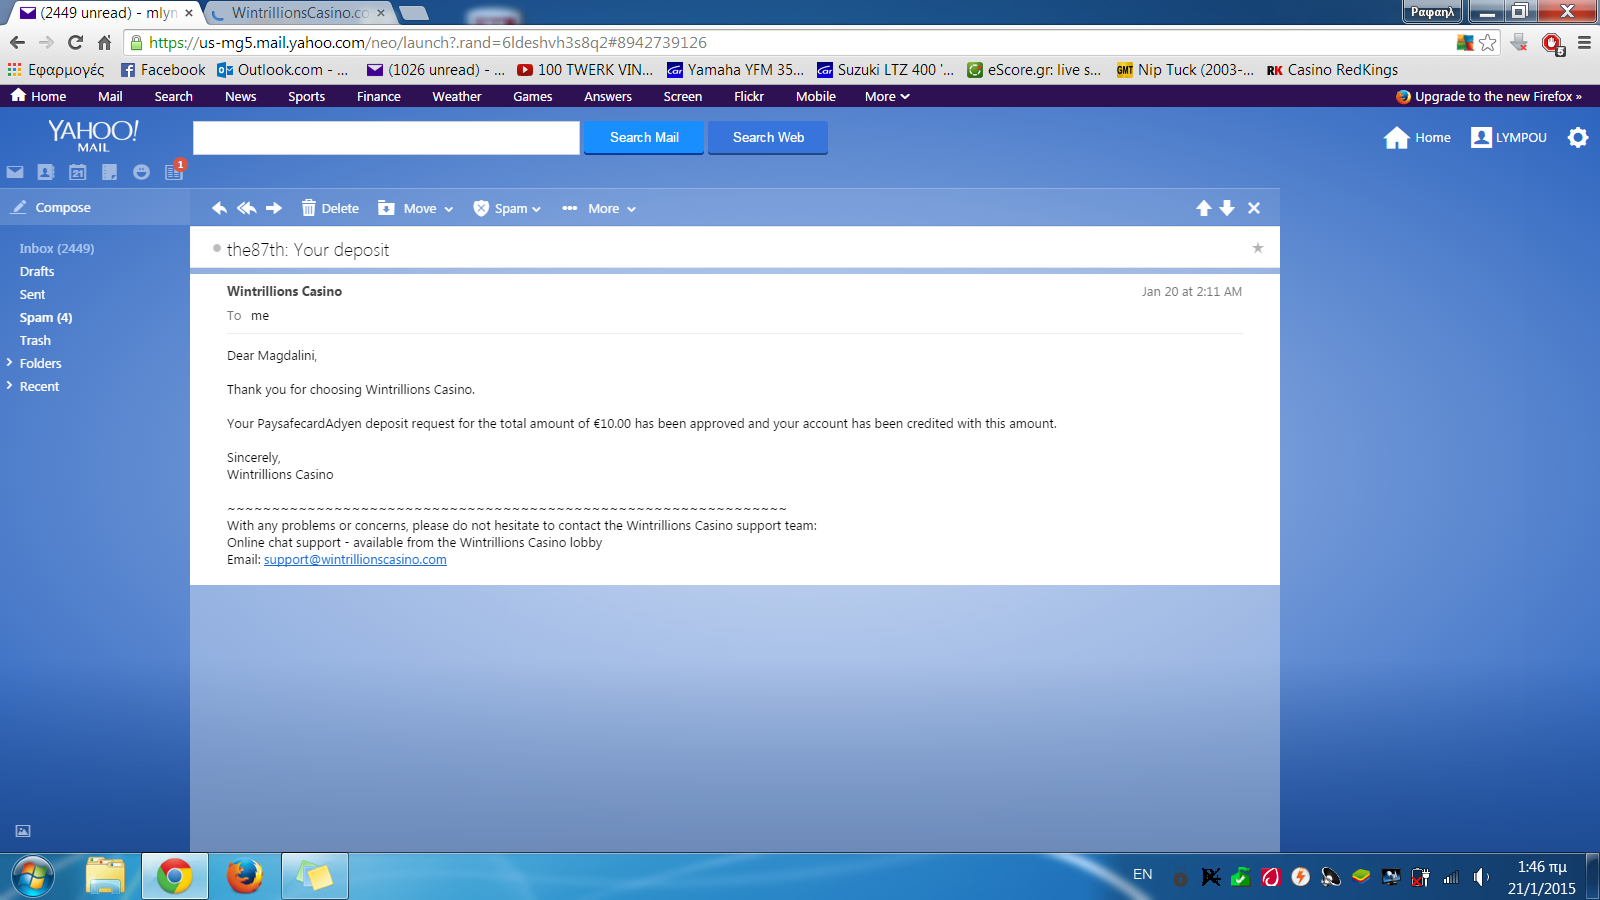This screenshot has height=900, width=1600.
Task: Open the Outlook.com bookmark
Action: click(283, 70)
